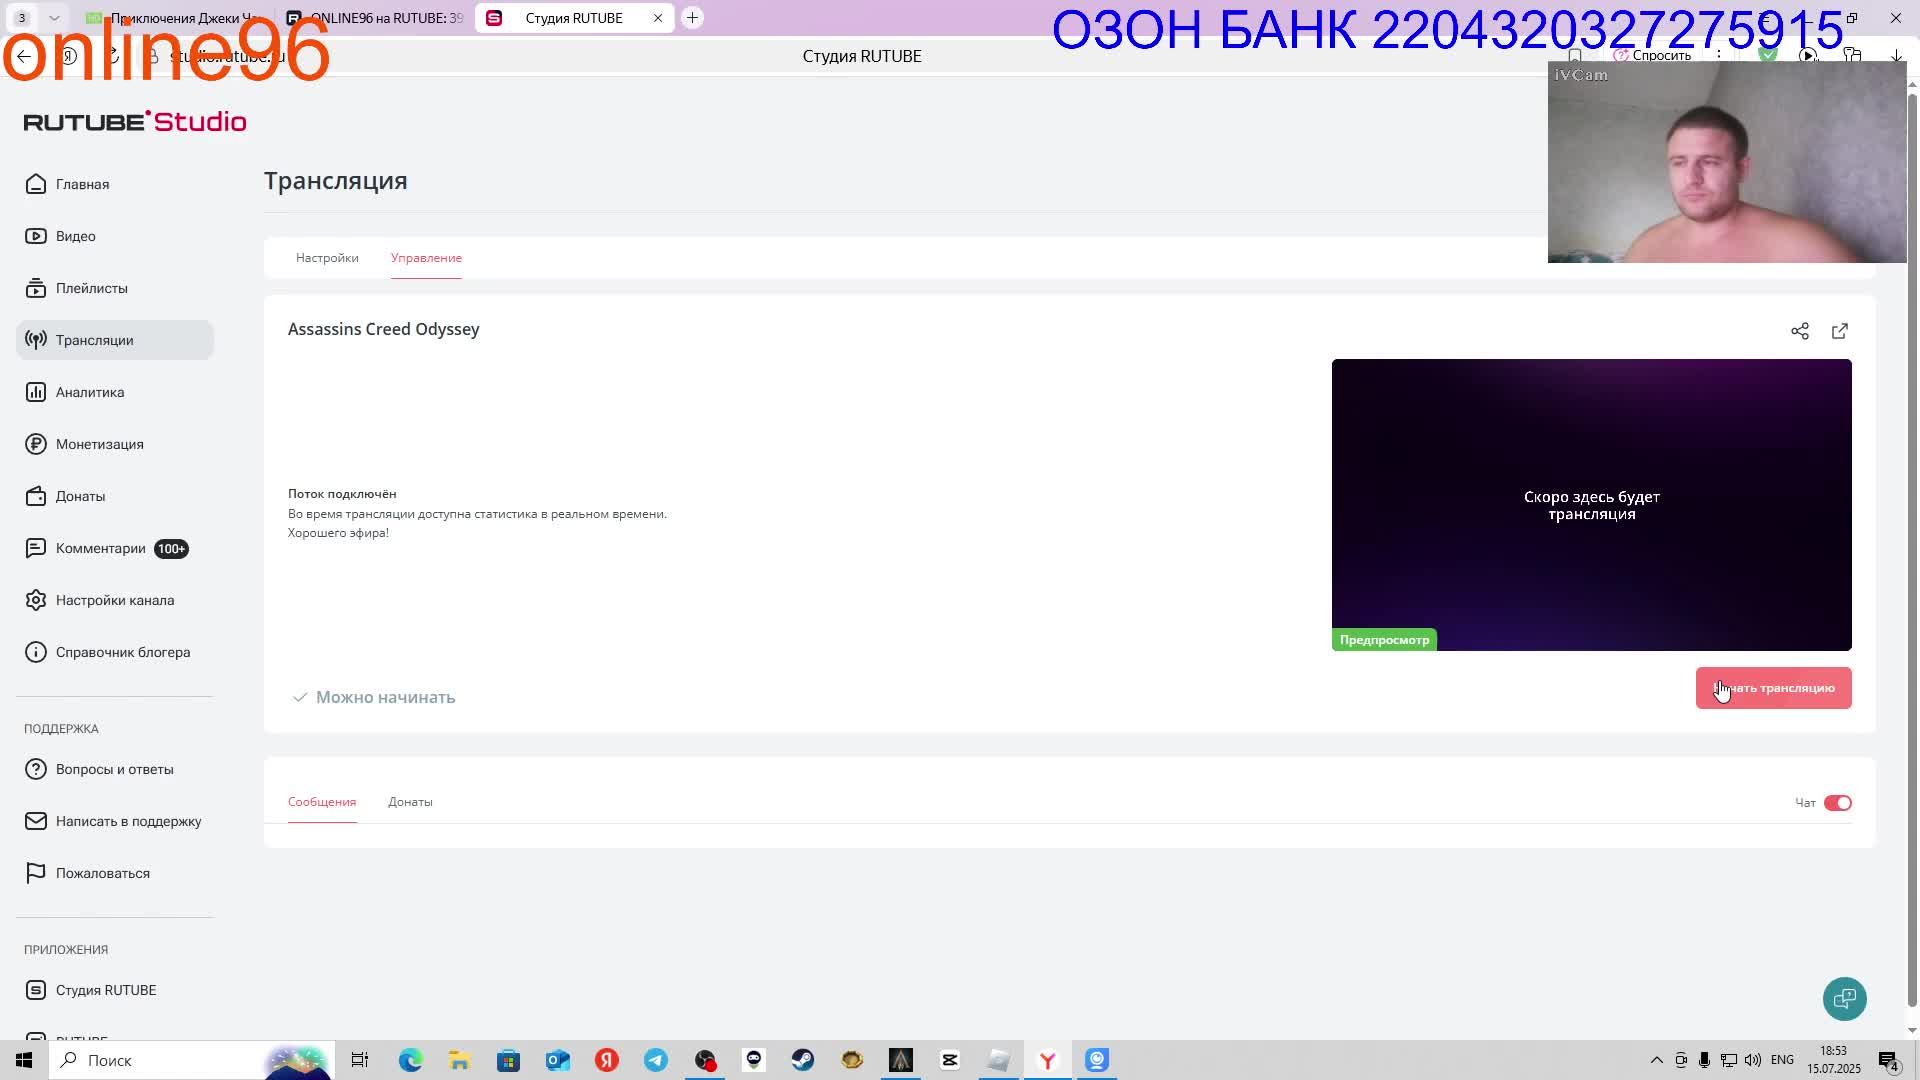Click the Windows search box
The width and height of the screenshot is (1920, 1080).
pyautogui.click(x=160, y=1060)
